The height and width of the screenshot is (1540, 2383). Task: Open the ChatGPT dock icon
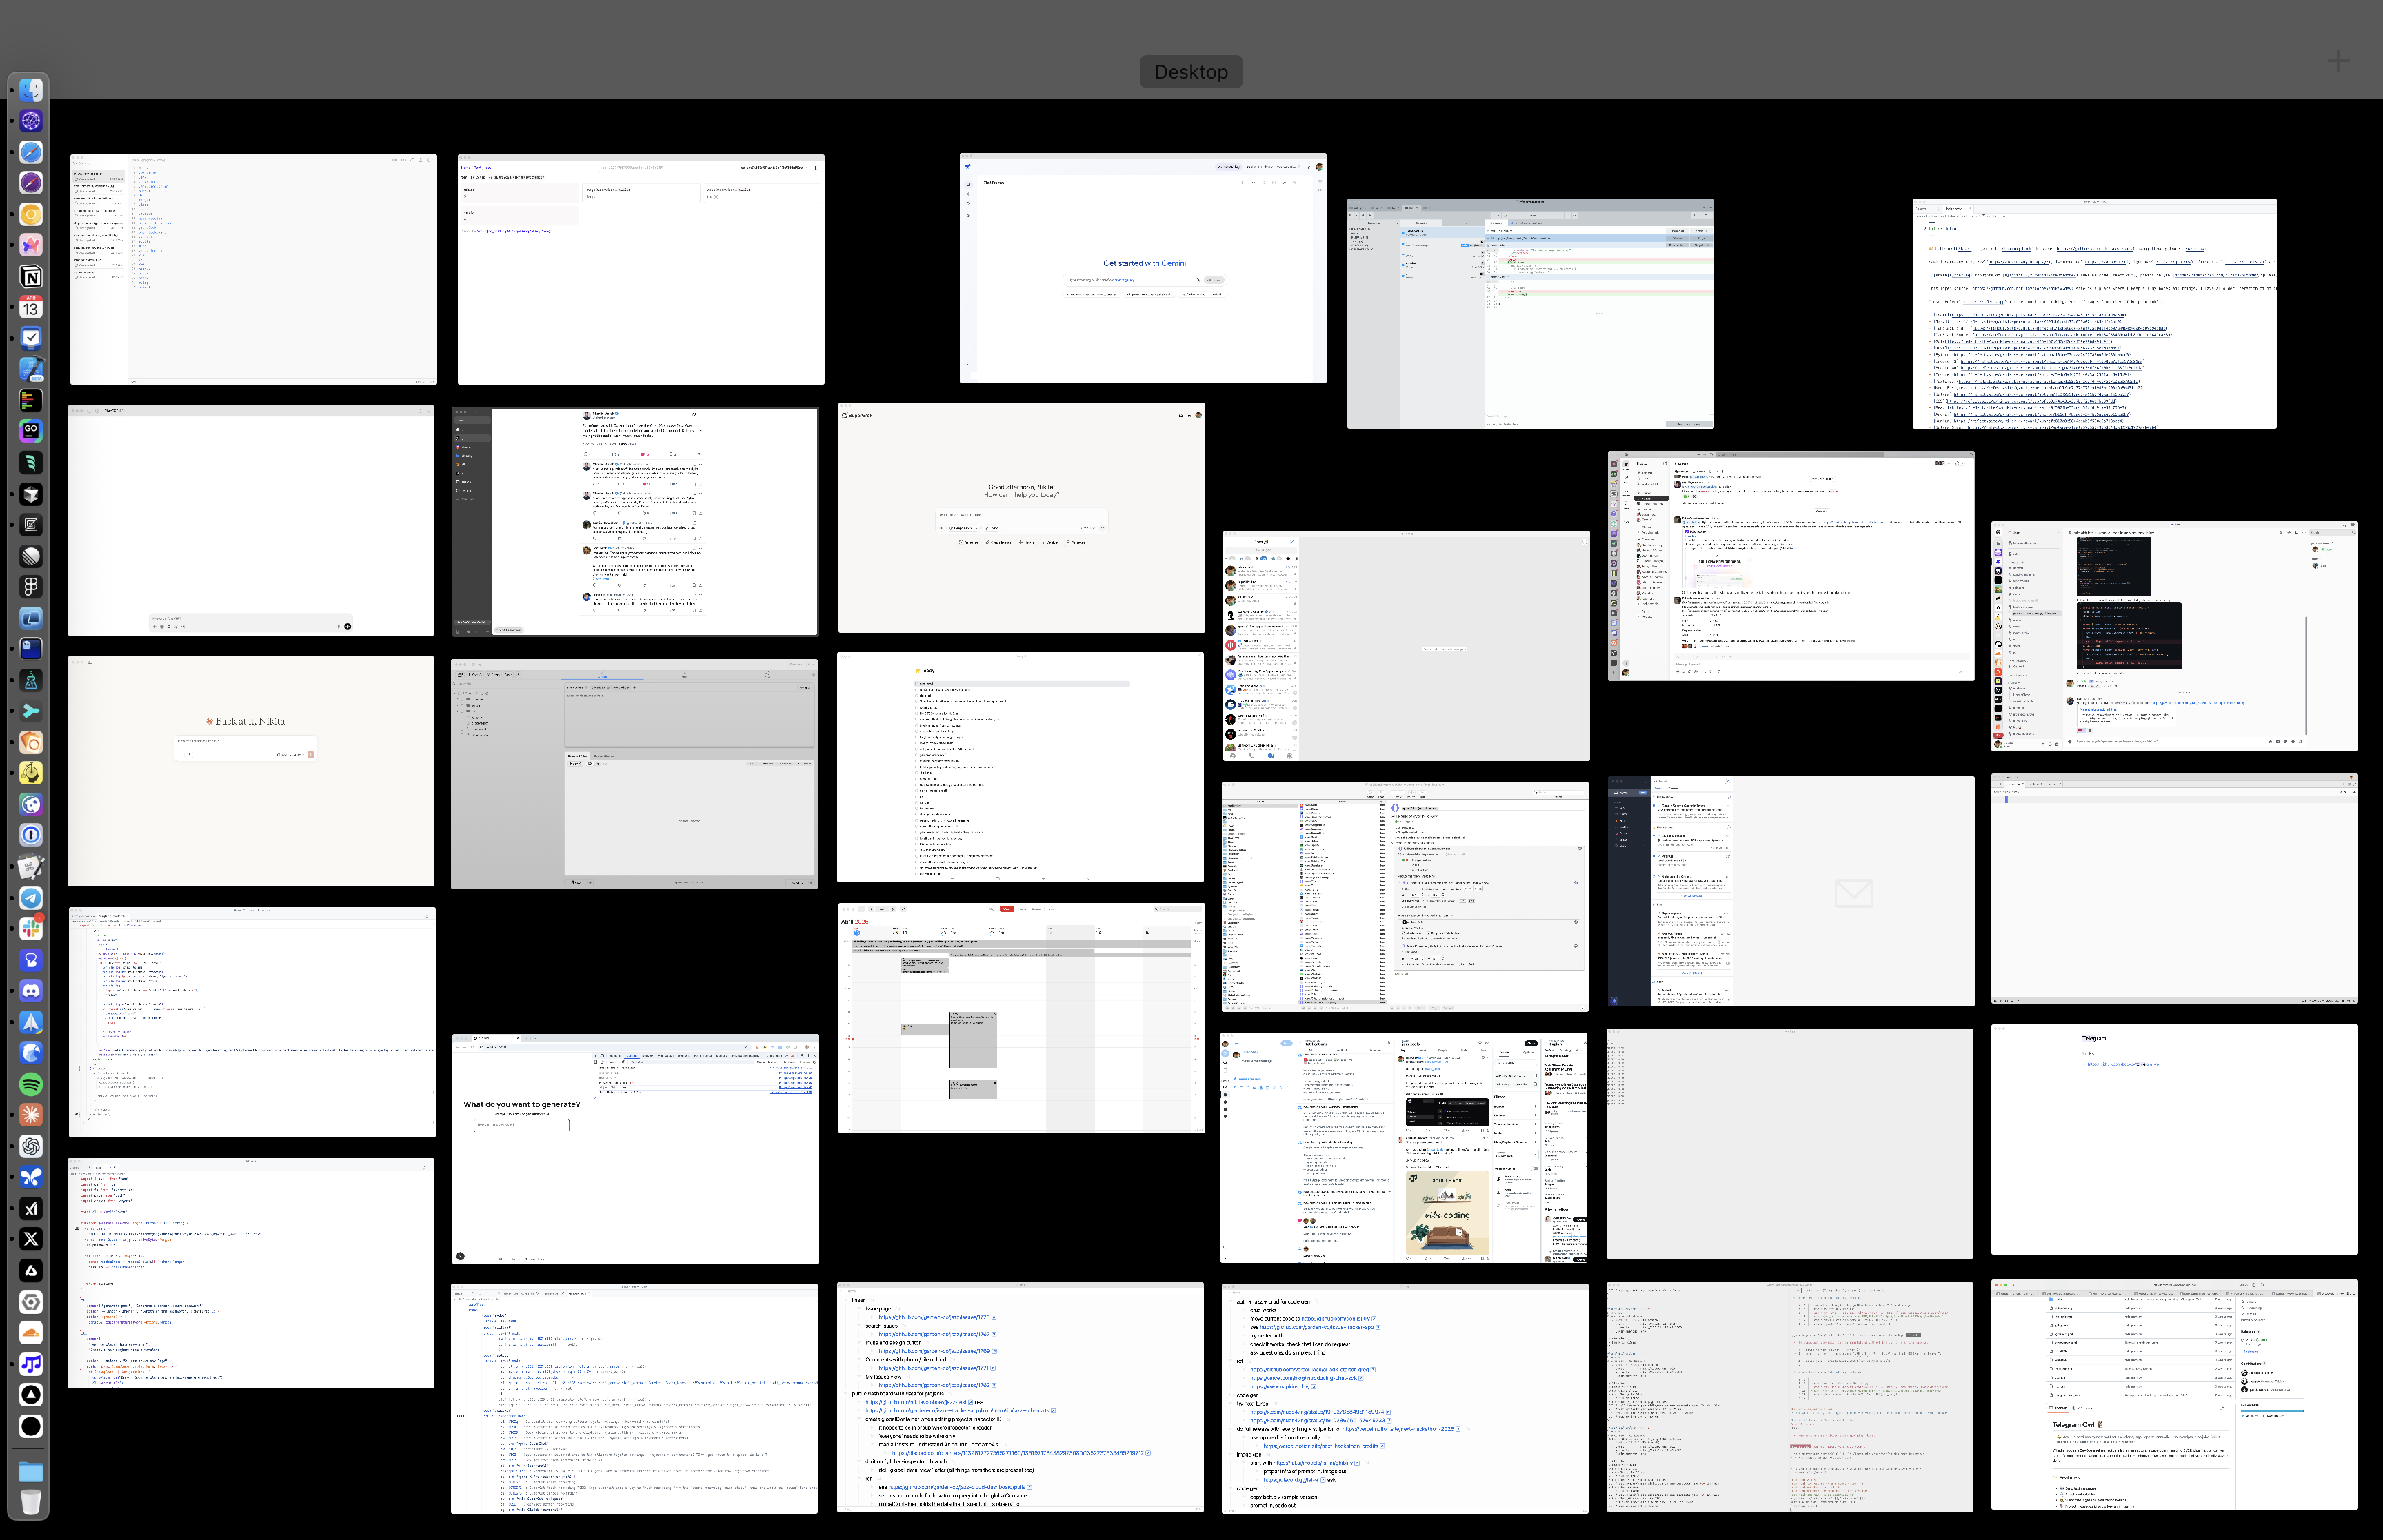31,1146
